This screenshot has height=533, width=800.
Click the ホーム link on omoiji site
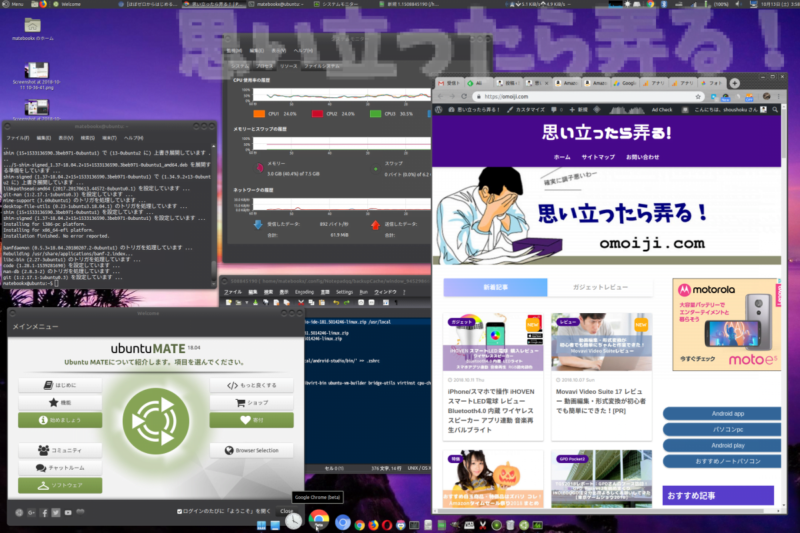562,157
